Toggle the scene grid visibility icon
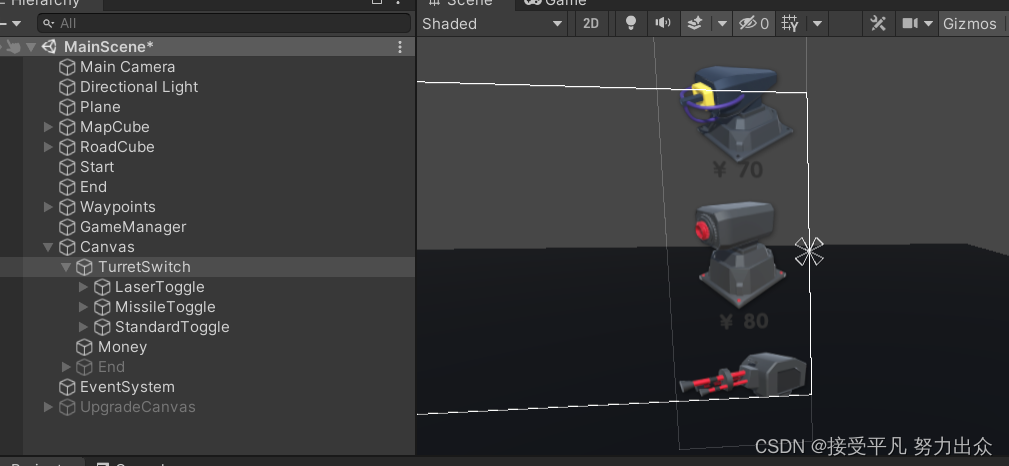The height and width of the screenshot is (466, 1009). (x=791, y=24)
